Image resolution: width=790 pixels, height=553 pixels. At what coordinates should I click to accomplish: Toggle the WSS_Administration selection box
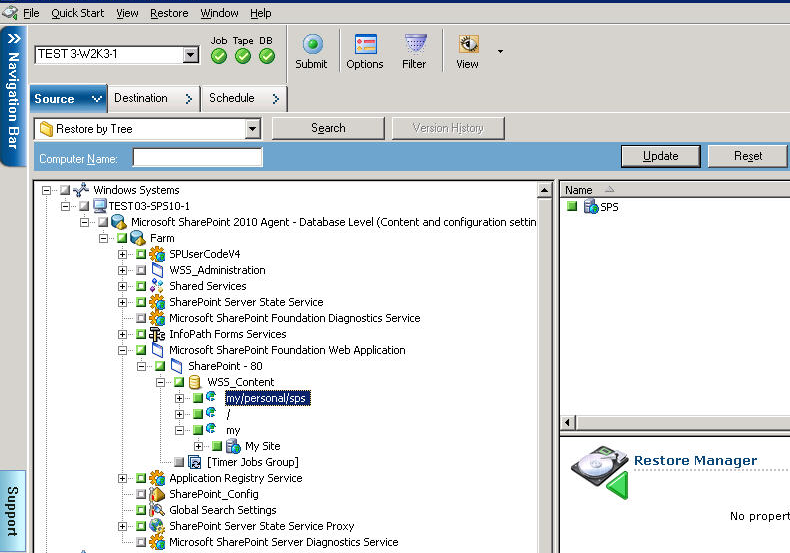[141, 270]
